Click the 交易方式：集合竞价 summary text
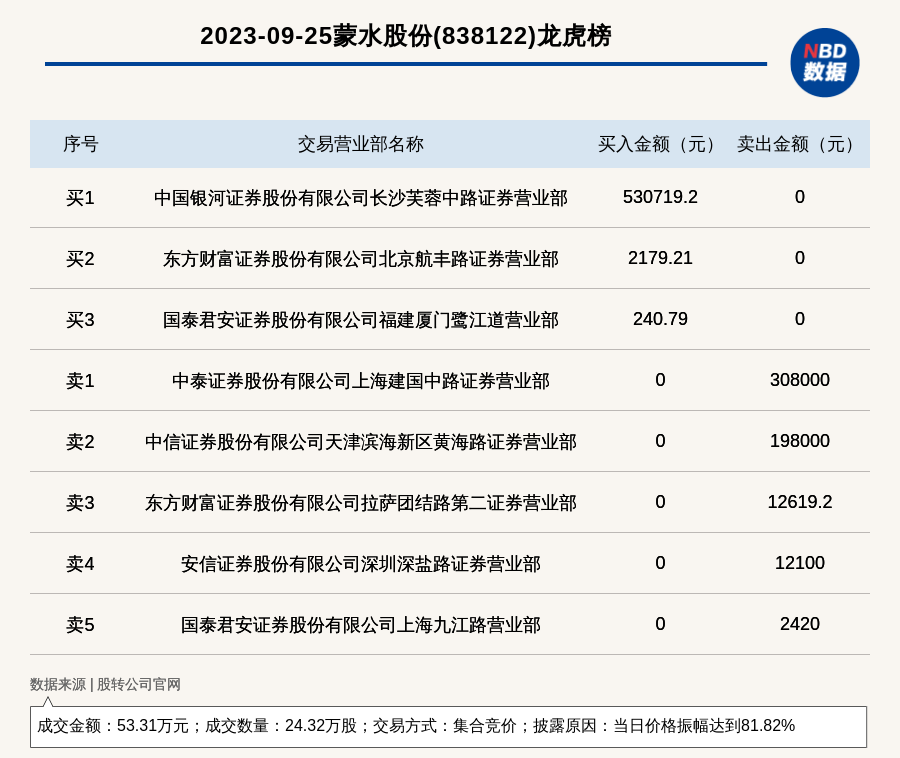 point(445,726)
